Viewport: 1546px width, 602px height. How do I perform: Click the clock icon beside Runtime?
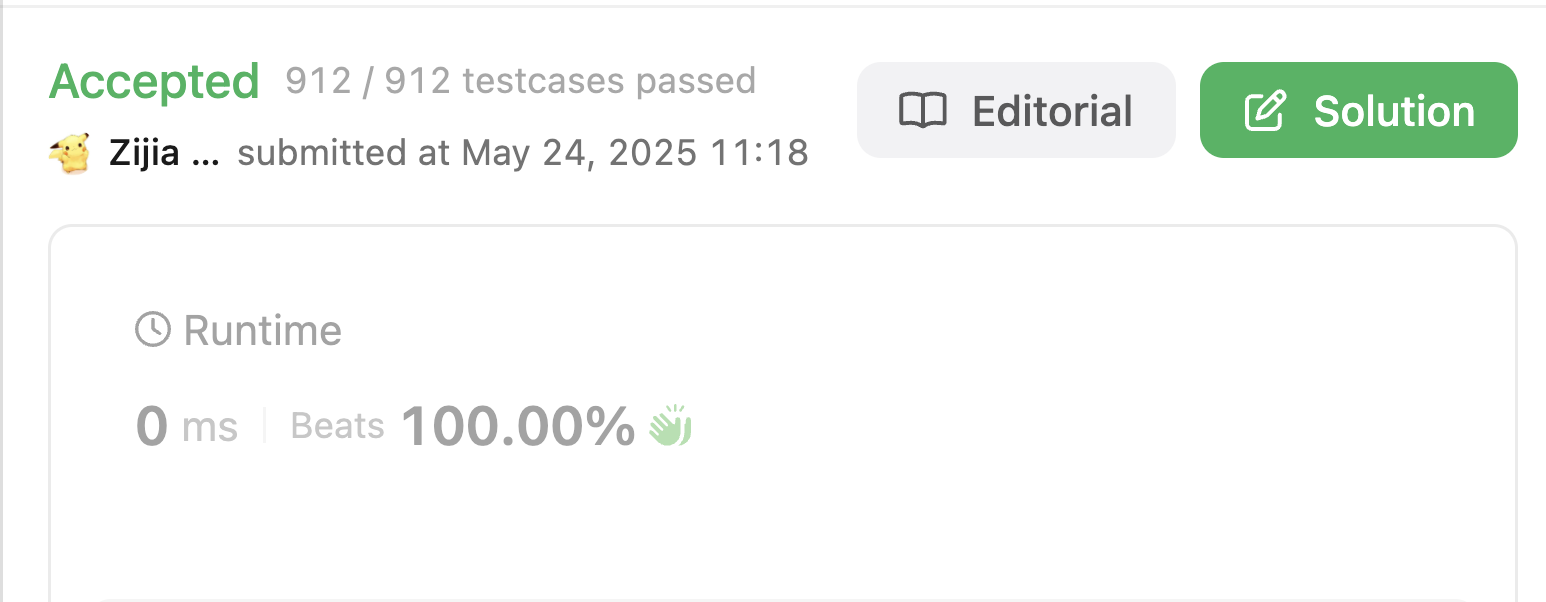[153, 329]
